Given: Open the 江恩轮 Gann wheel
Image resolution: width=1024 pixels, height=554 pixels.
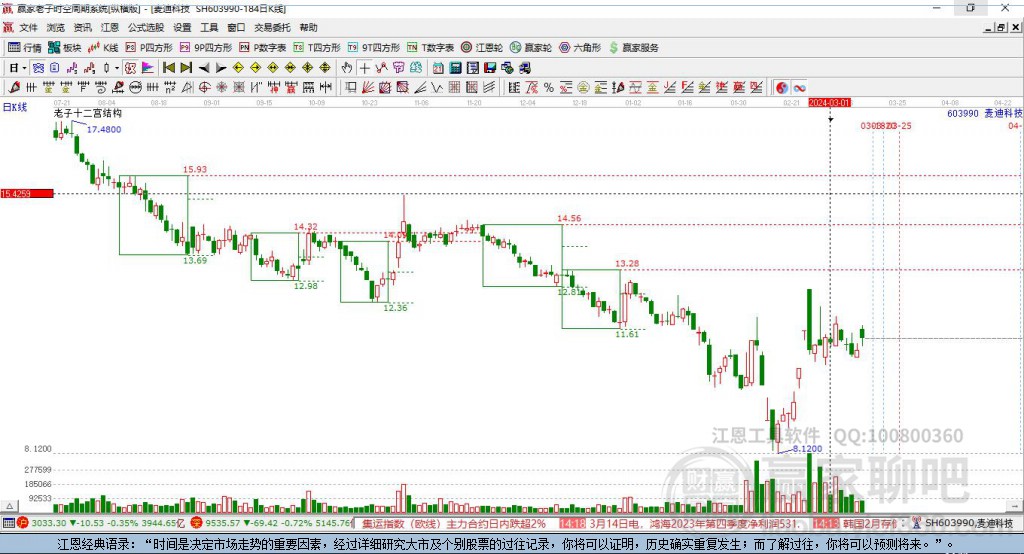Looking at the screenshot, I should (482, 48).
